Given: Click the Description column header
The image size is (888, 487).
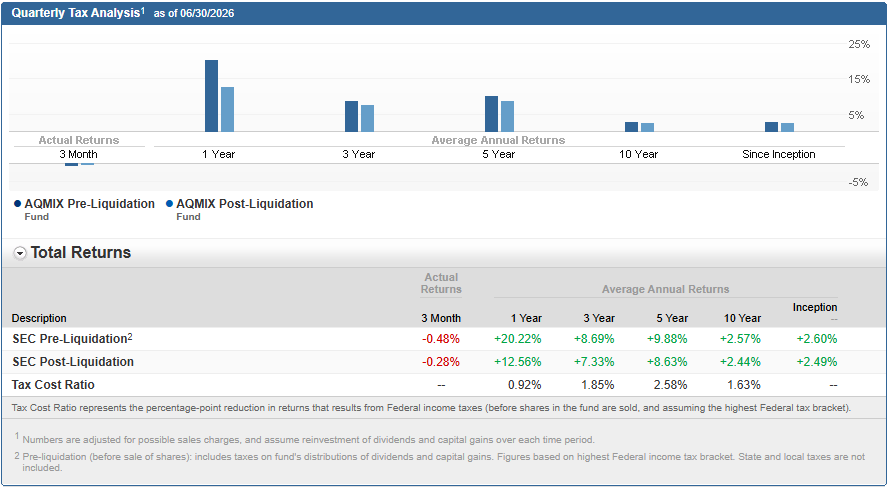Looking at the screenshot, I should pos(39,318).
